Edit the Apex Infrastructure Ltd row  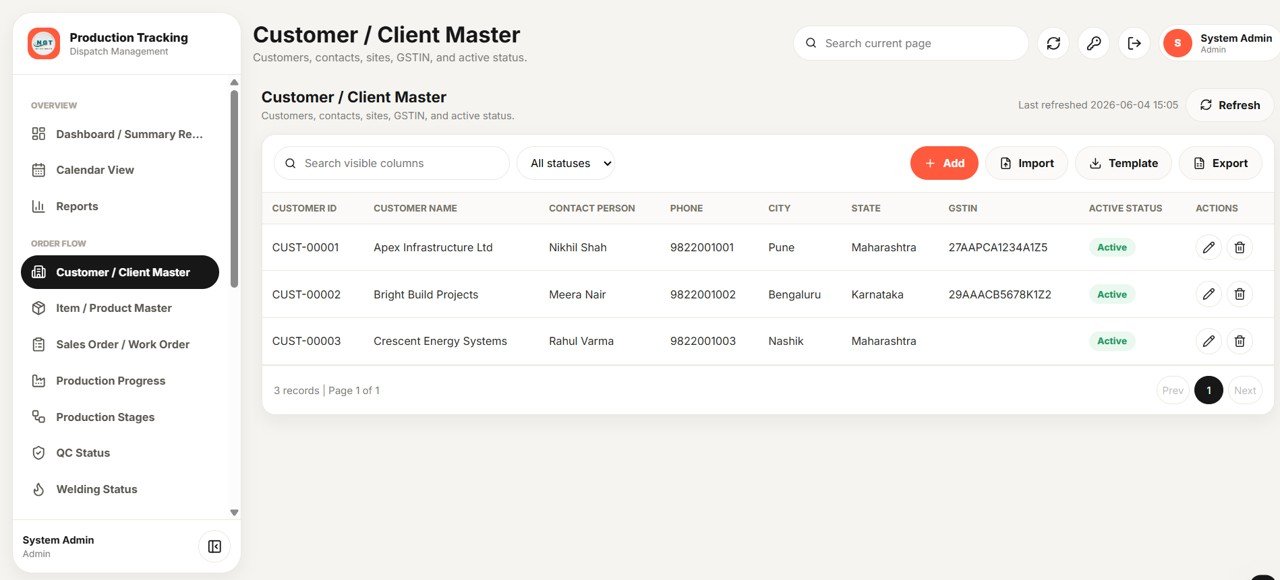click(1209, 247)
